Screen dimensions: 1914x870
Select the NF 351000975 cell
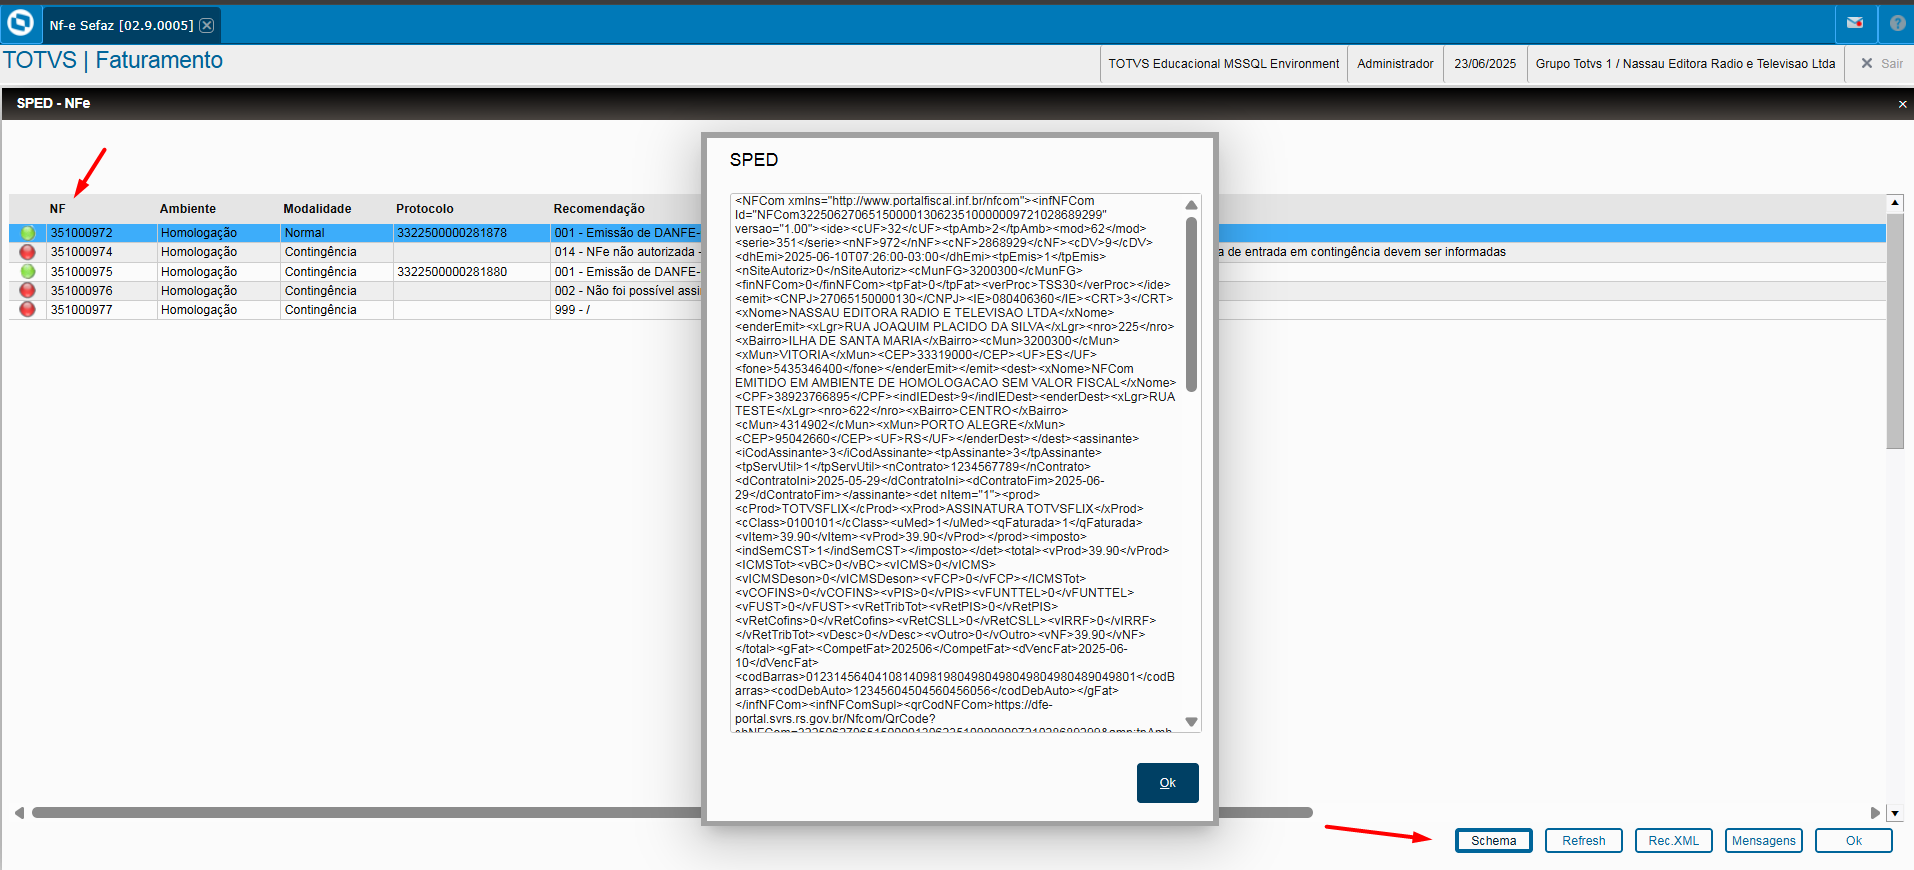tap(101, 271)
